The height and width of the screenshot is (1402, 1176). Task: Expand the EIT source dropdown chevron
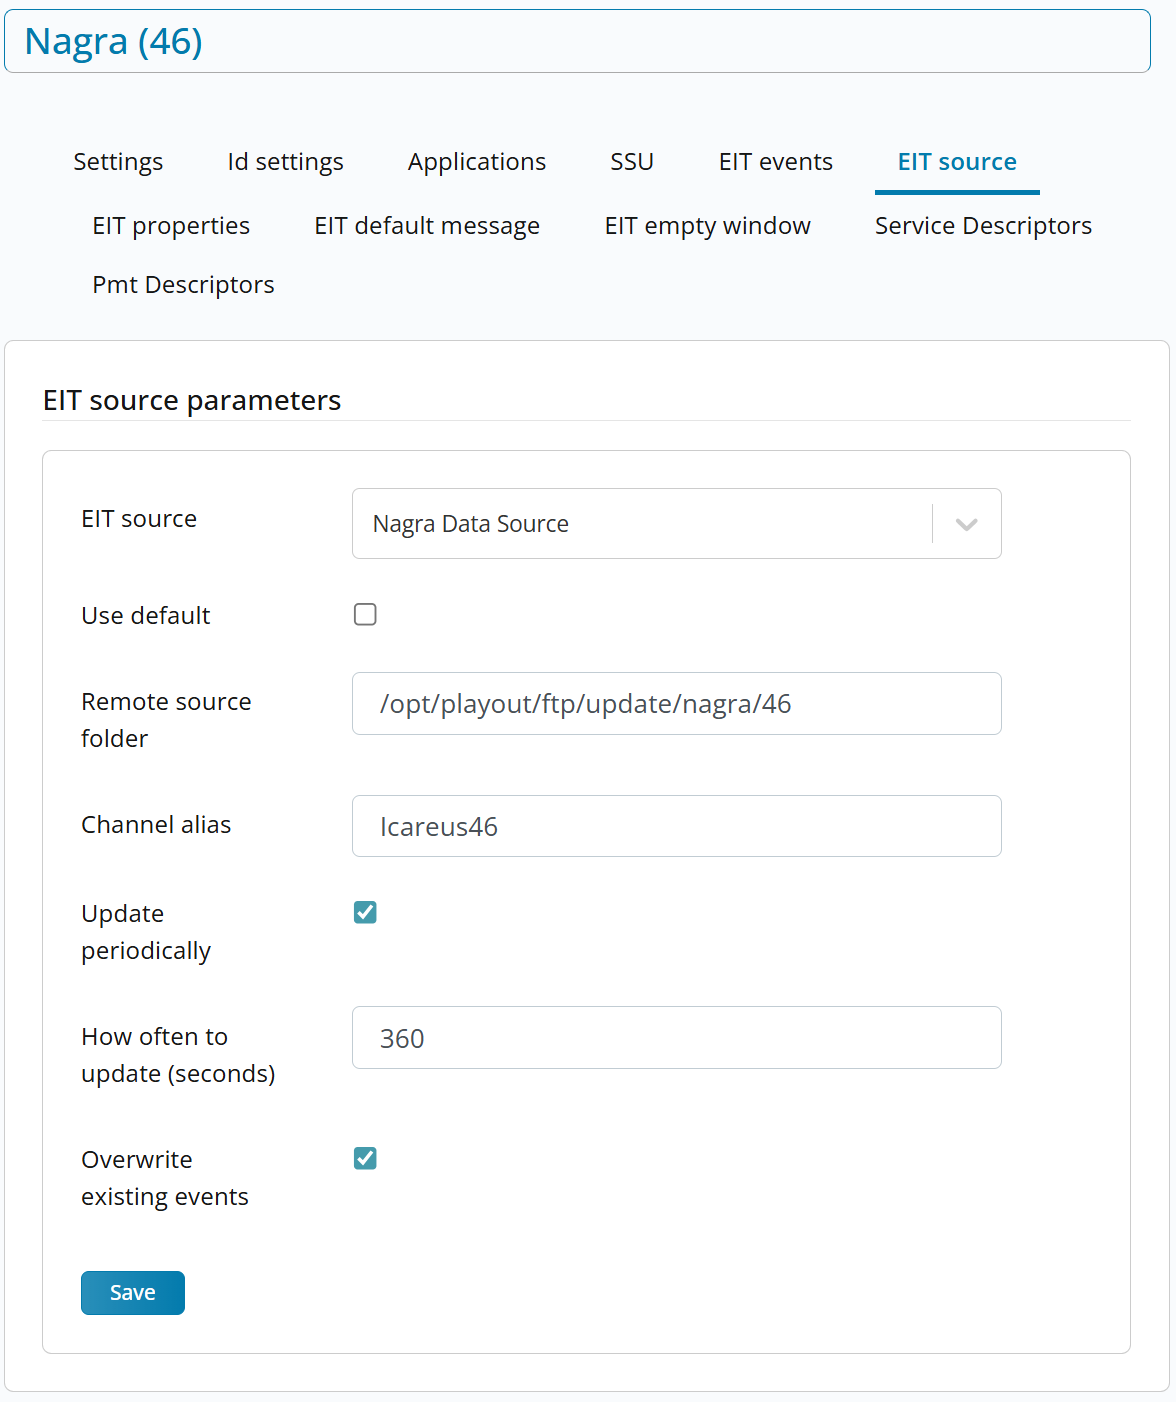(x=966, y=524)
